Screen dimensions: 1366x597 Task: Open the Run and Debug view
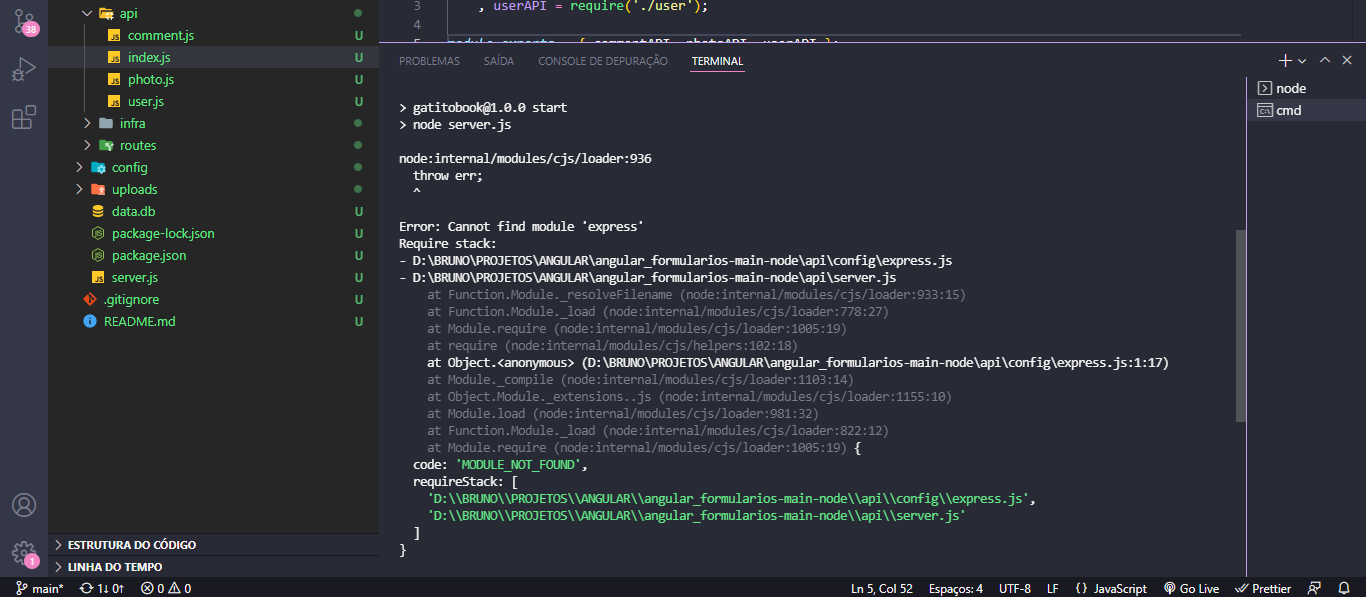pos(24,70)
